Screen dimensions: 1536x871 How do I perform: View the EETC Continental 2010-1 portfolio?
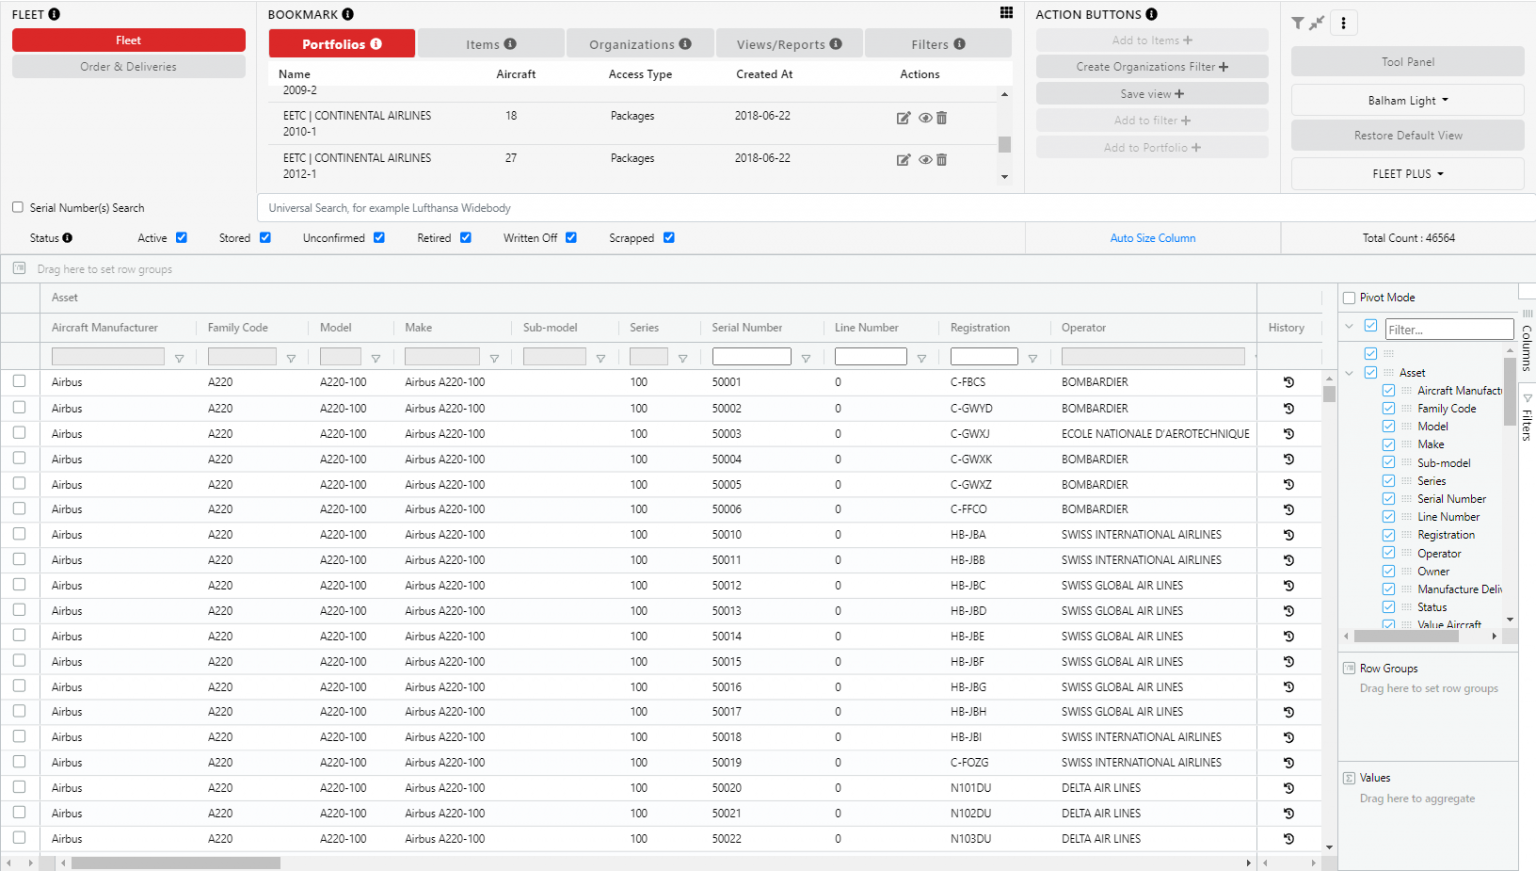[925, 118]
